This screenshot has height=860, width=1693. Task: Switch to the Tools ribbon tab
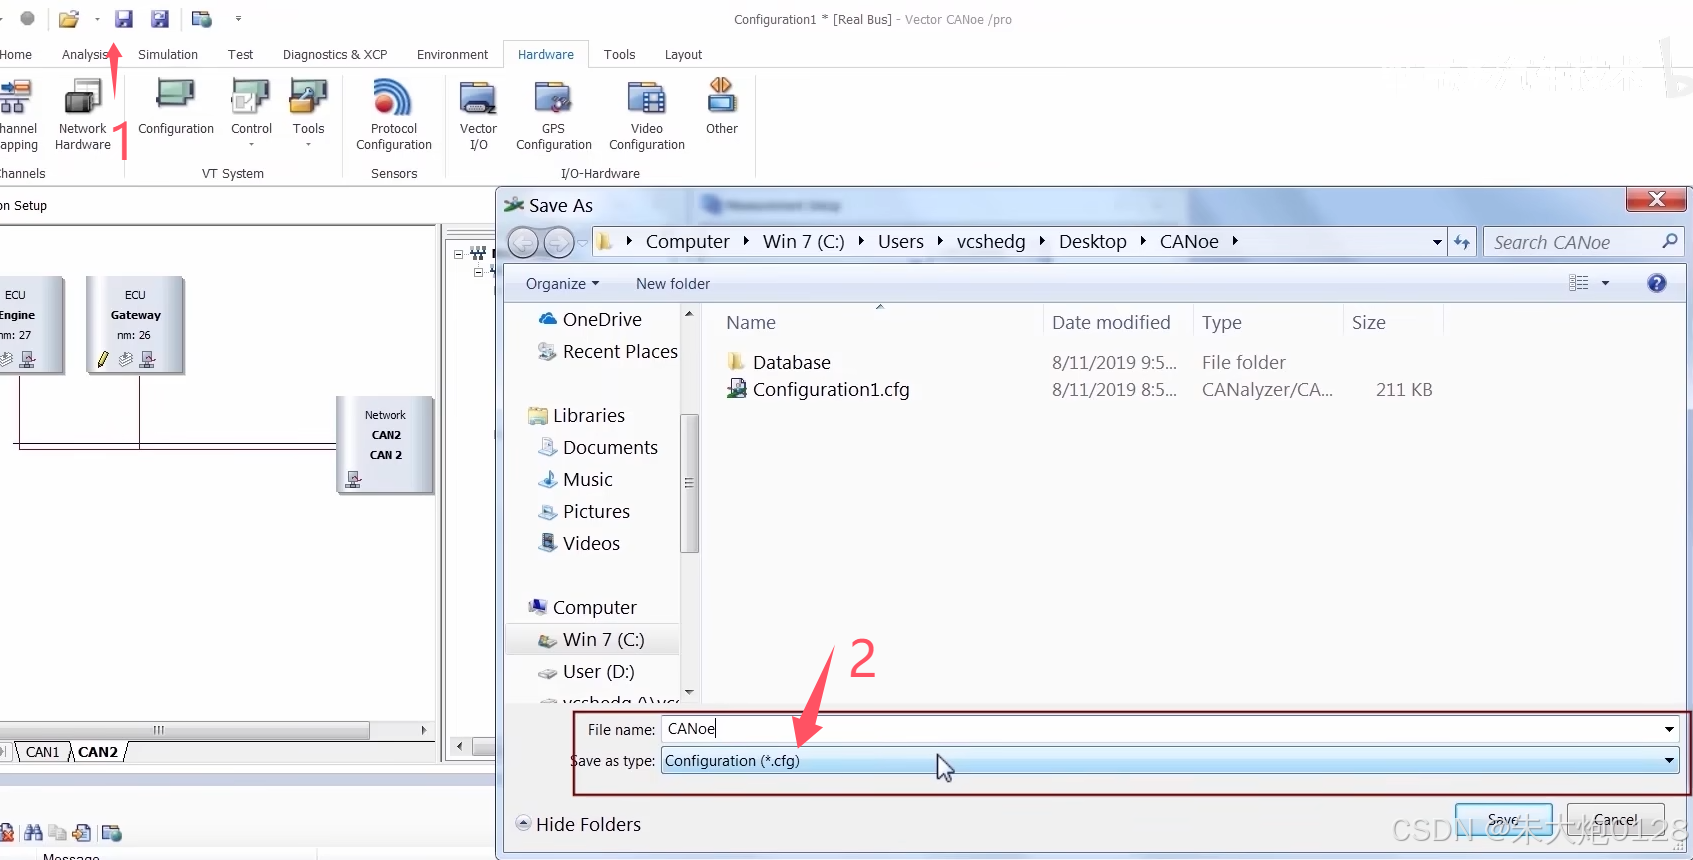pos(619,54)
